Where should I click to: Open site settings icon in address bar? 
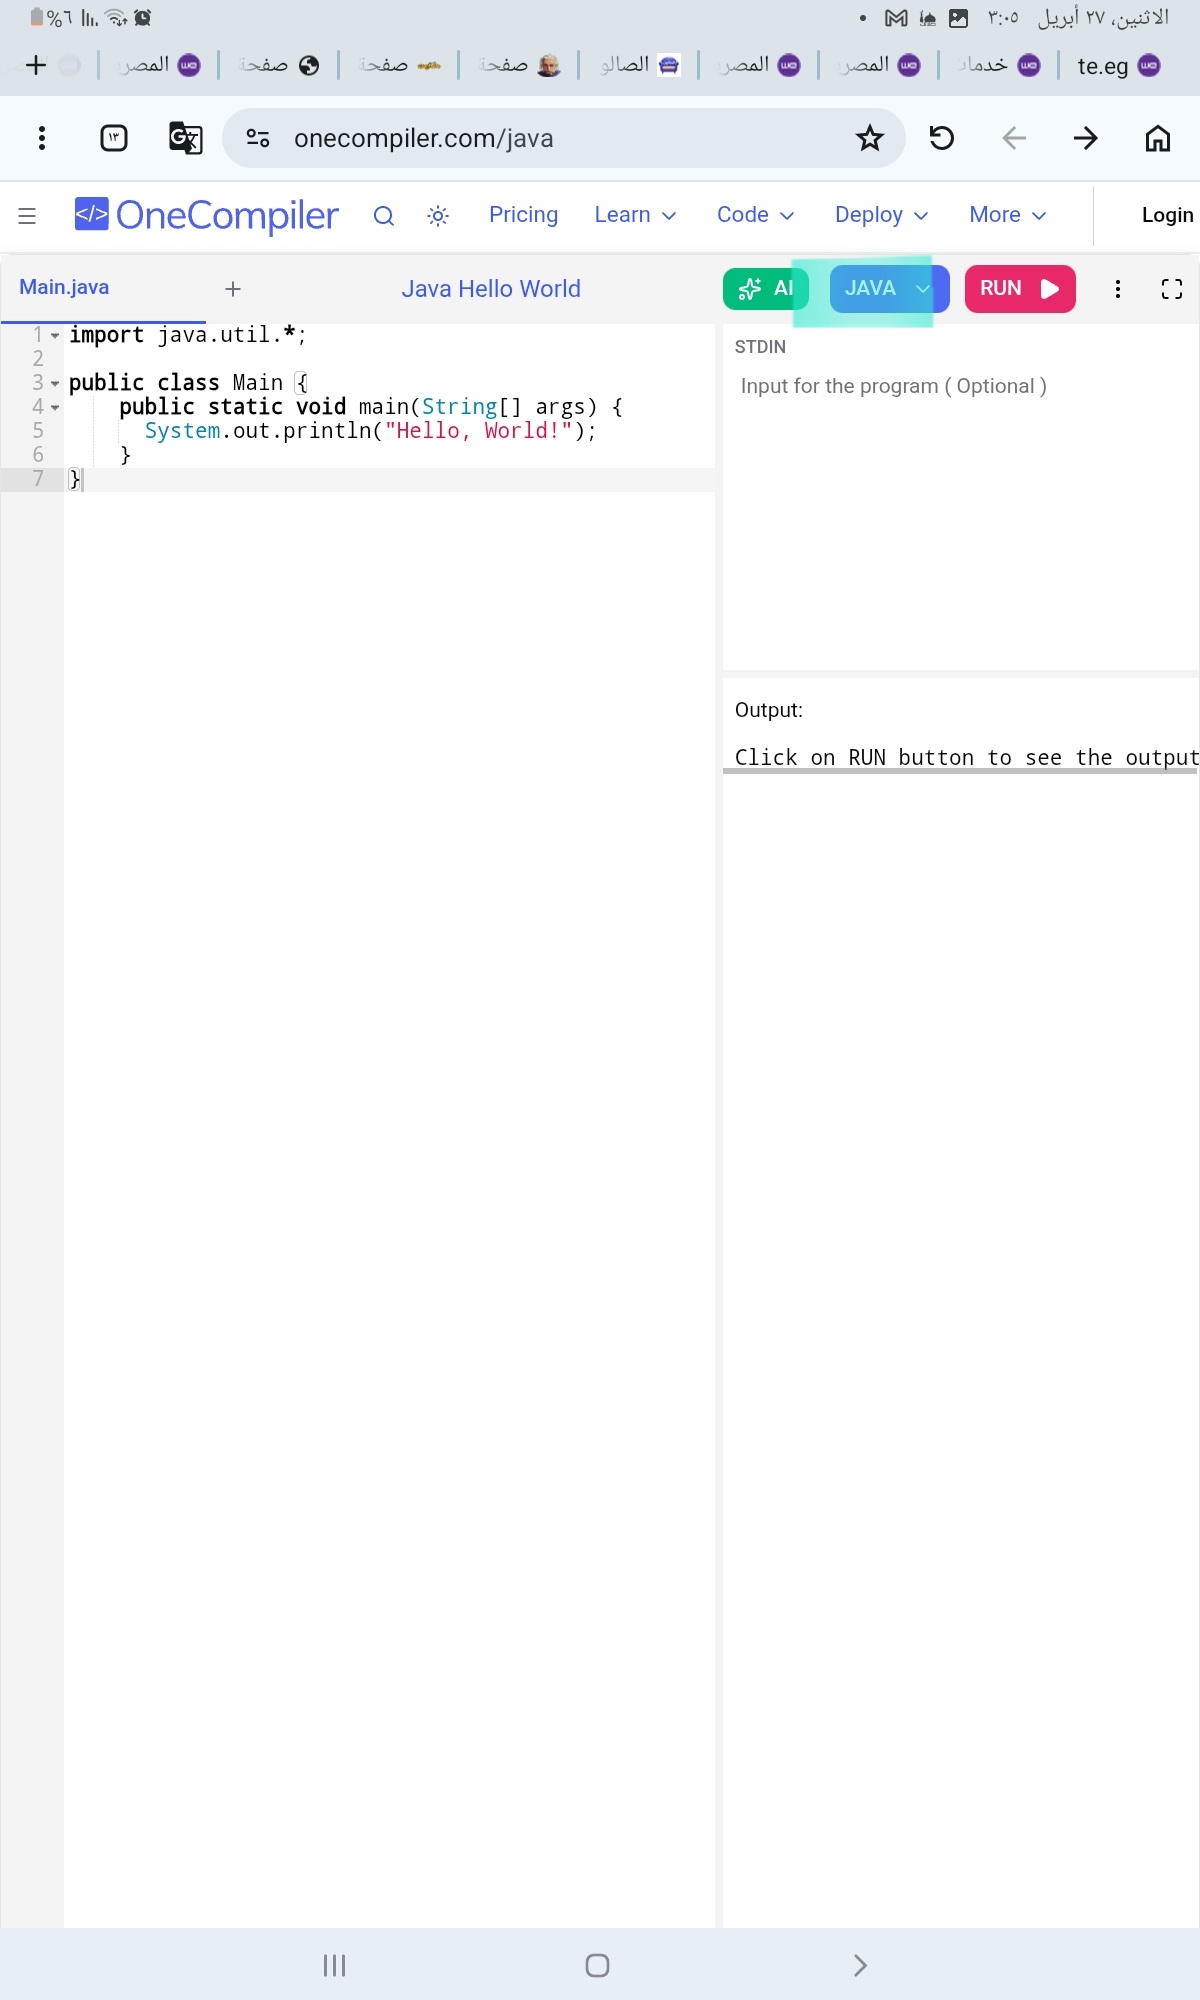[x=258, y=138]
